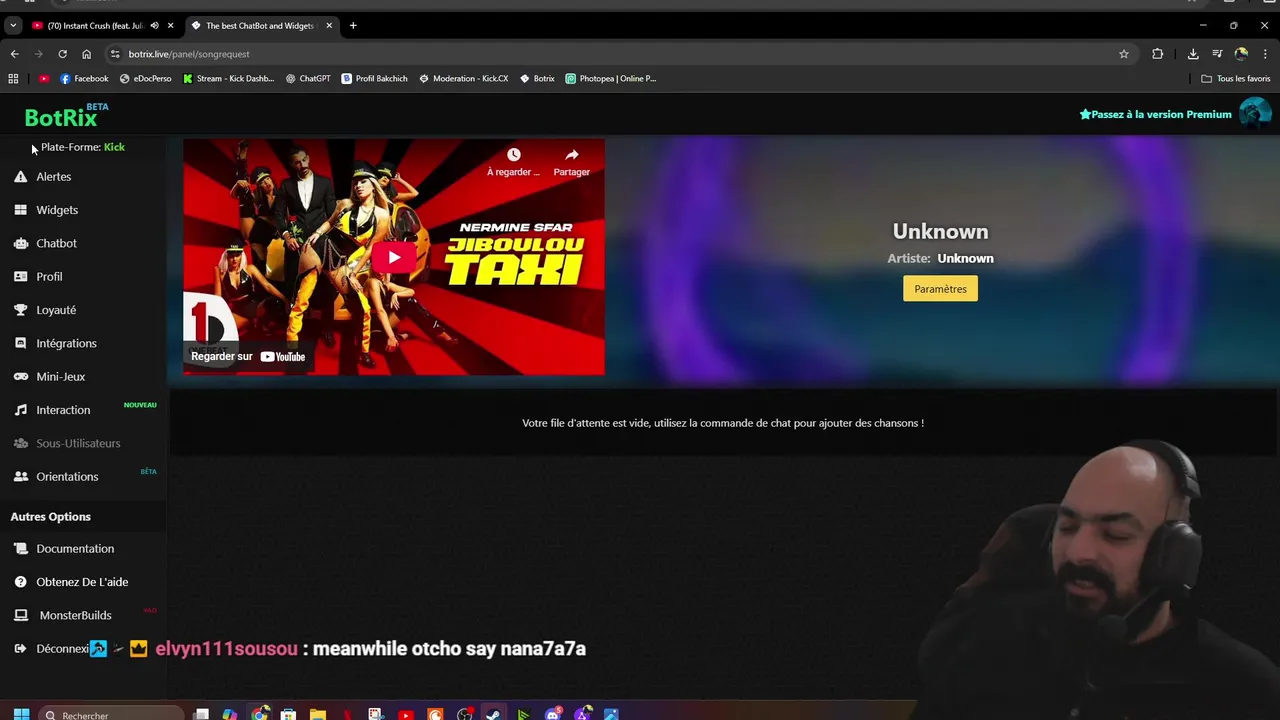Switch to the Instant Crush YouTube tab
Image resolution: width=1280 pixels, height=720 pixels.
point(94,26)
